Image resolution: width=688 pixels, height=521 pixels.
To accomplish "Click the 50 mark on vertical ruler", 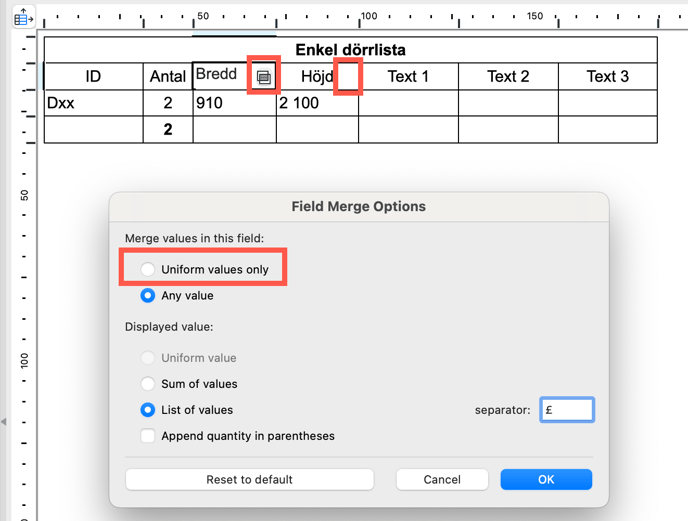I will (x=24, y=195).
